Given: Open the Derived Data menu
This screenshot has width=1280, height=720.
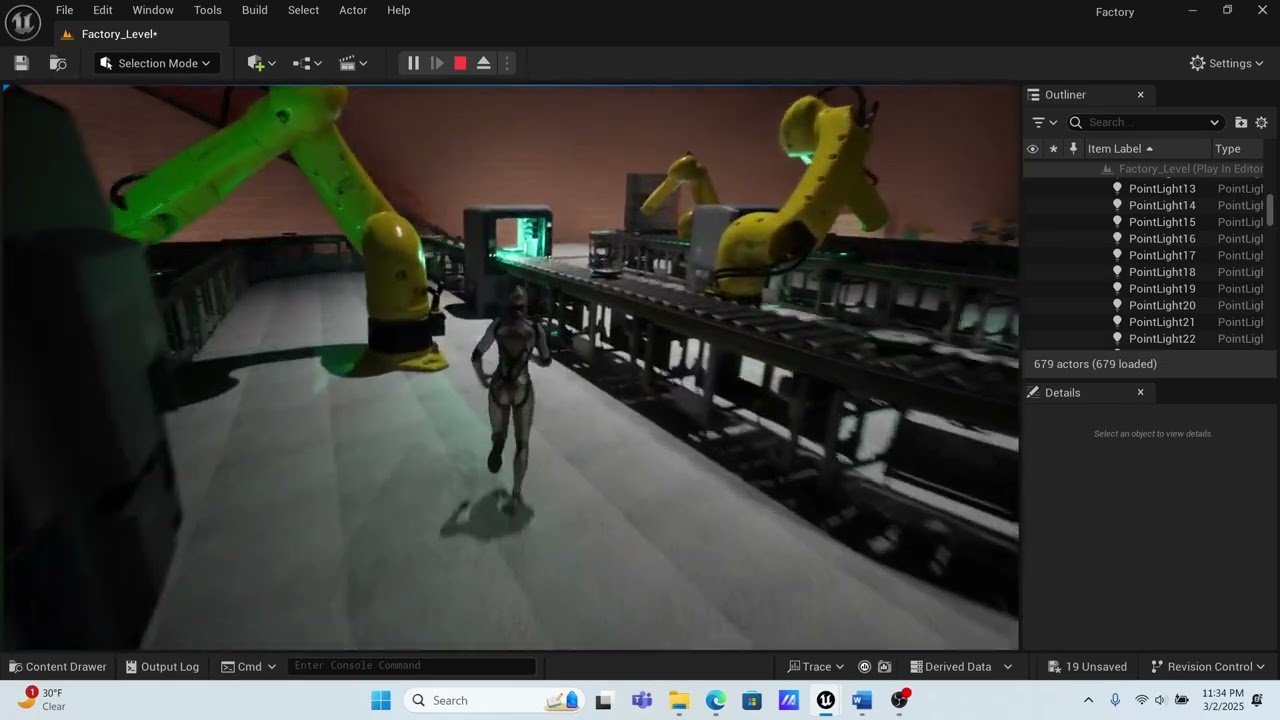Looking at the screenshot, I should [961, 667].
